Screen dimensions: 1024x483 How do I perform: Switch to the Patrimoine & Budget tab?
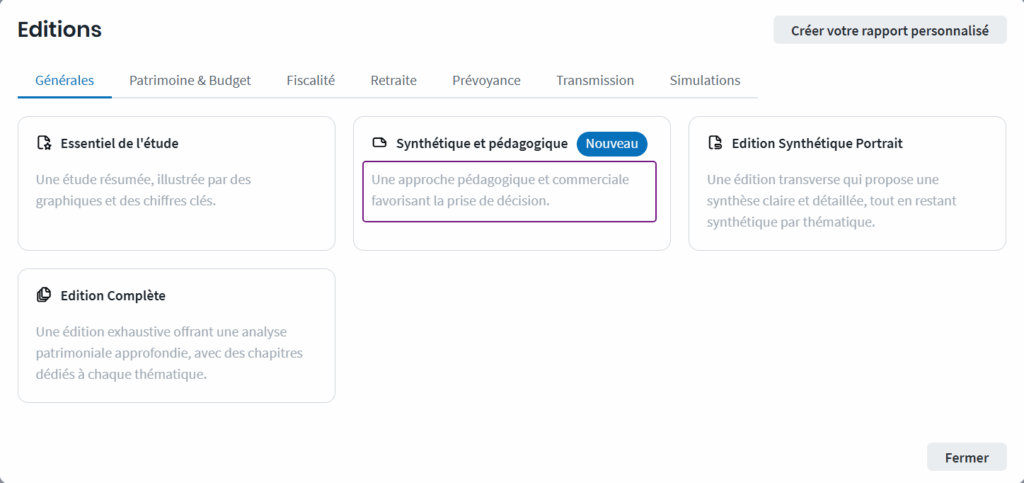click(x=190, y=81)
